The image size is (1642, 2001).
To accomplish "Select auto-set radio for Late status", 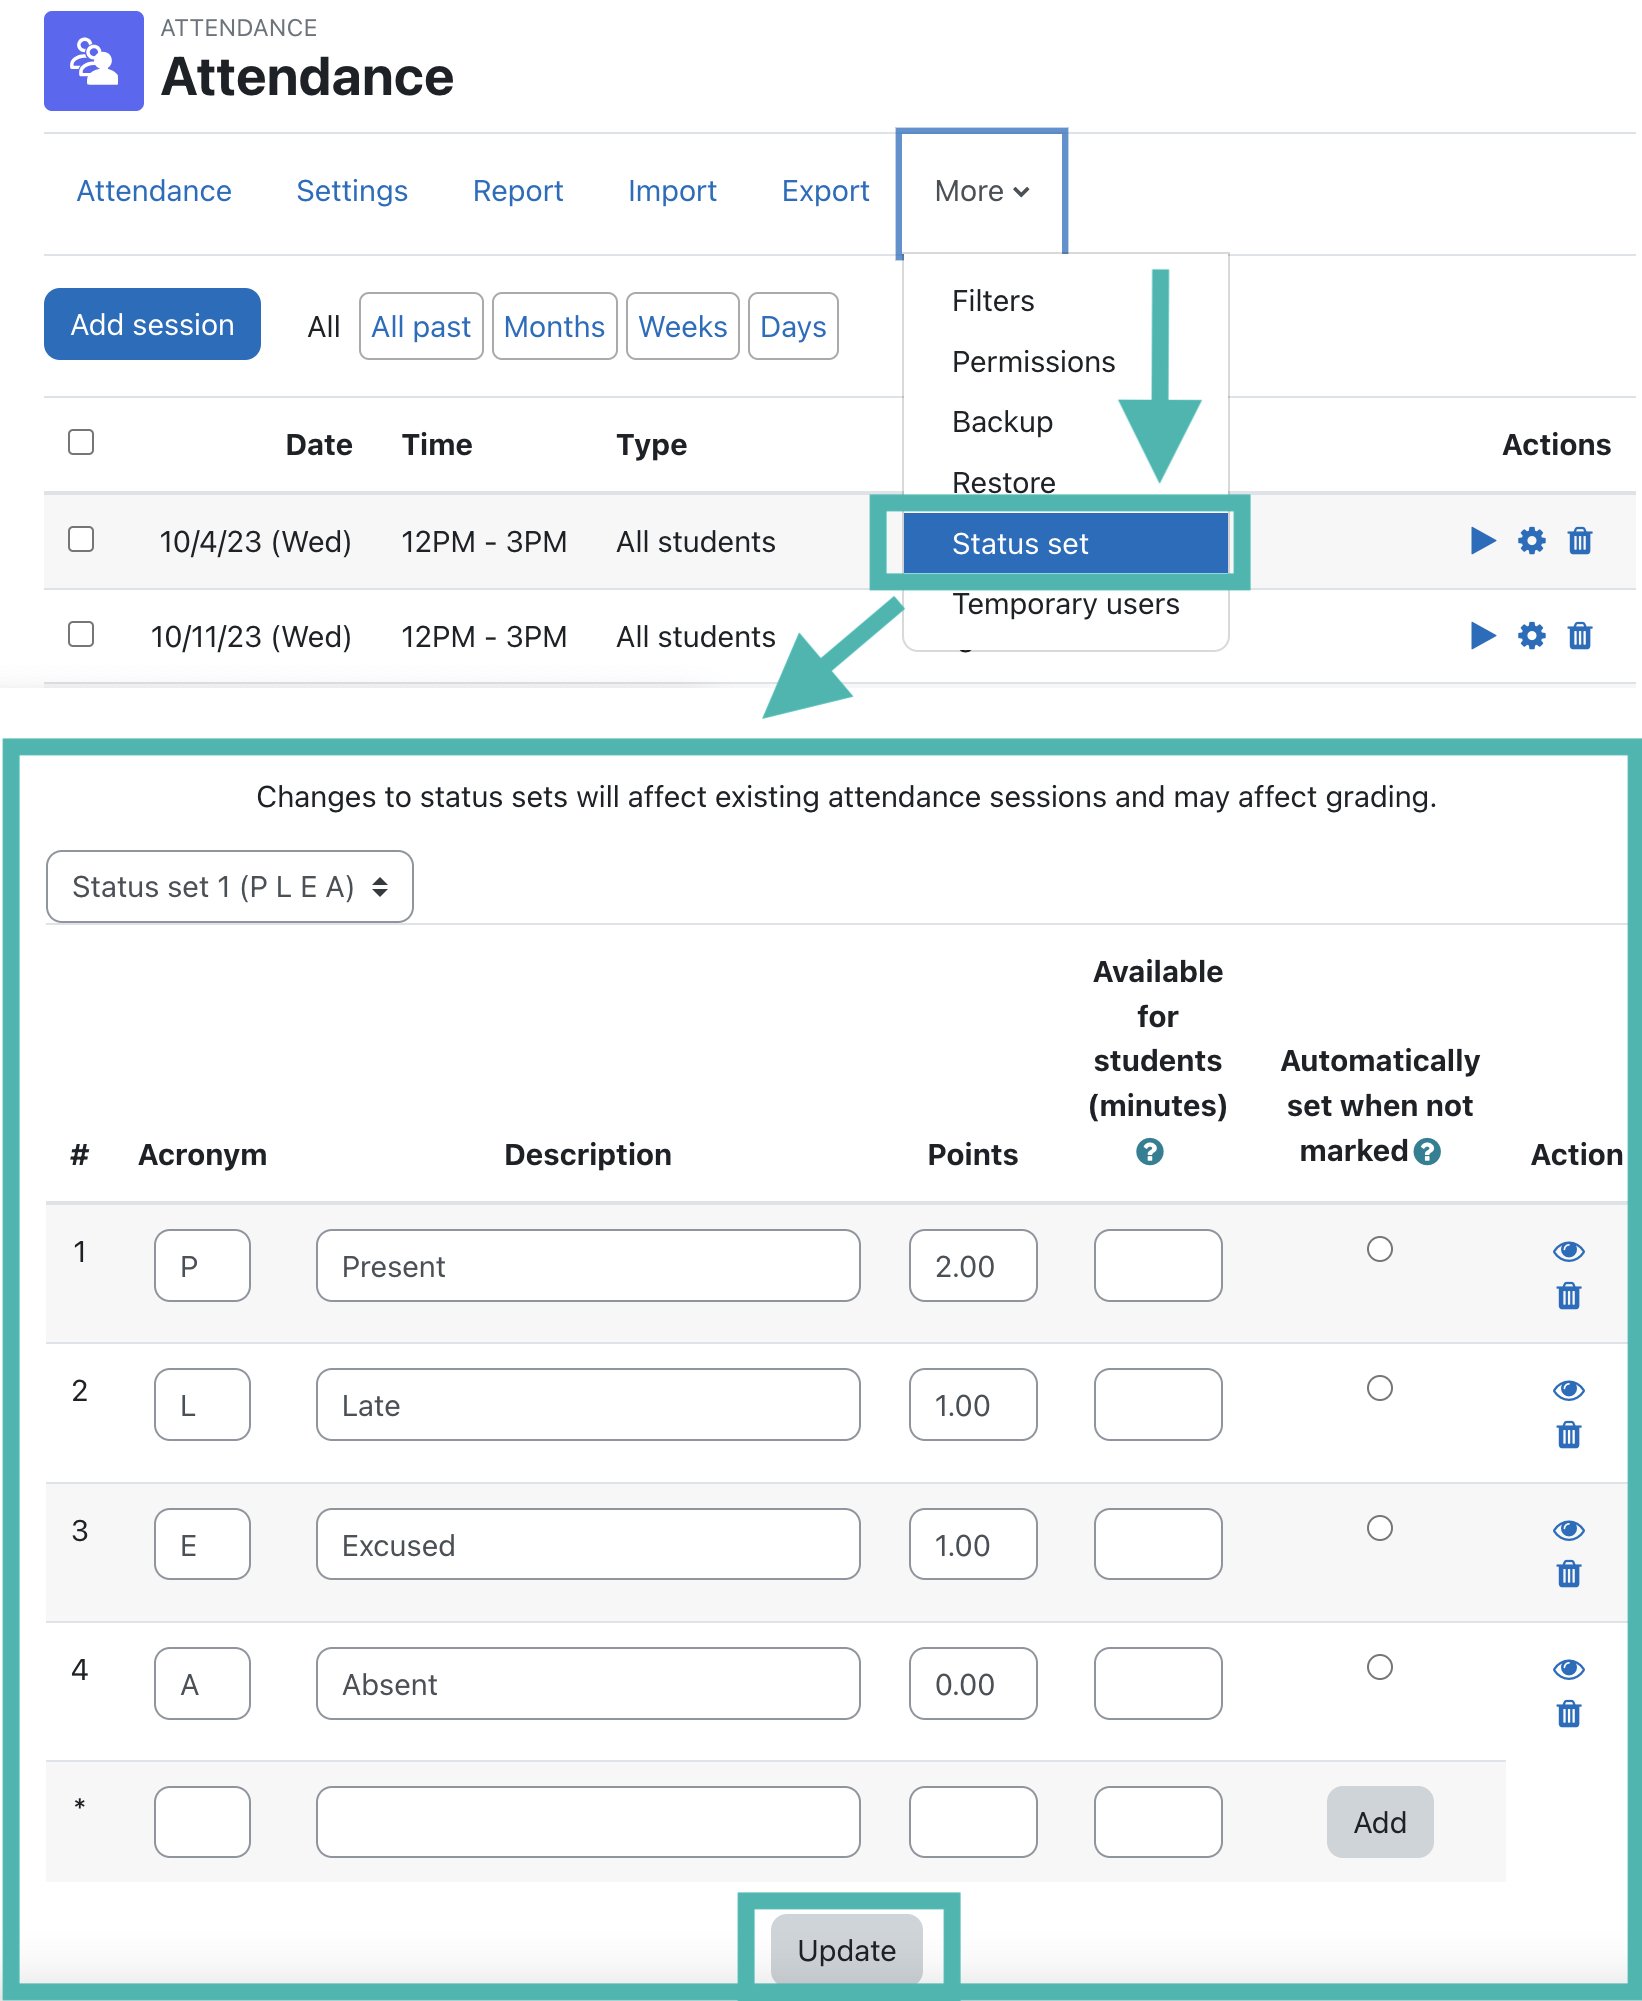I will (x=1380, y=1388).
